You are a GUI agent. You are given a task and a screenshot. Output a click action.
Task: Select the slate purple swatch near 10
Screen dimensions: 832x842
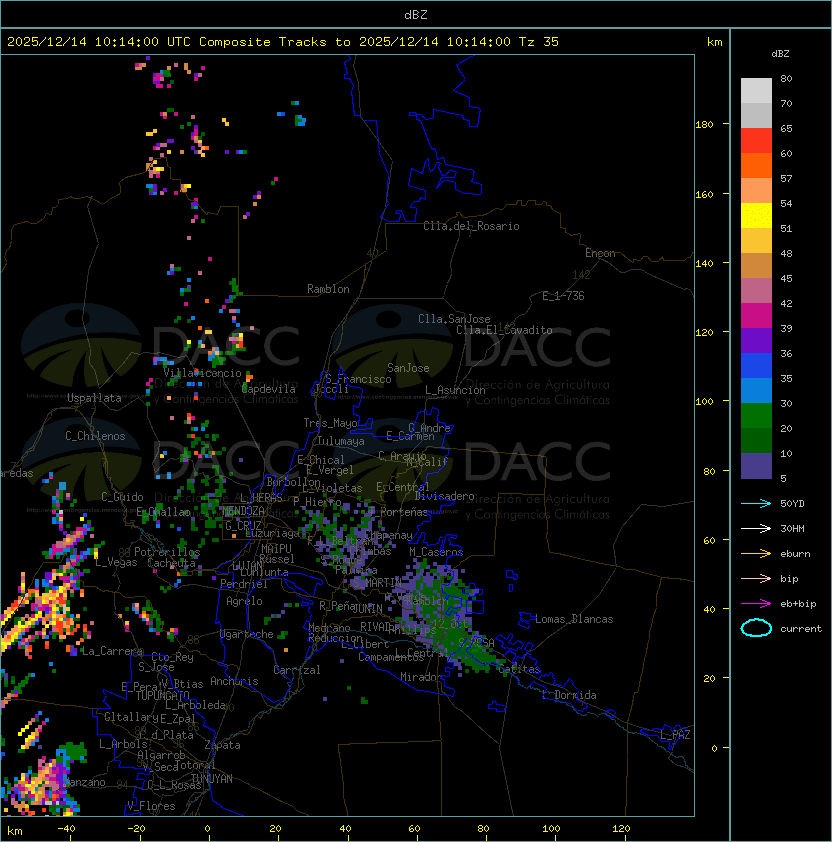point(756,466)
